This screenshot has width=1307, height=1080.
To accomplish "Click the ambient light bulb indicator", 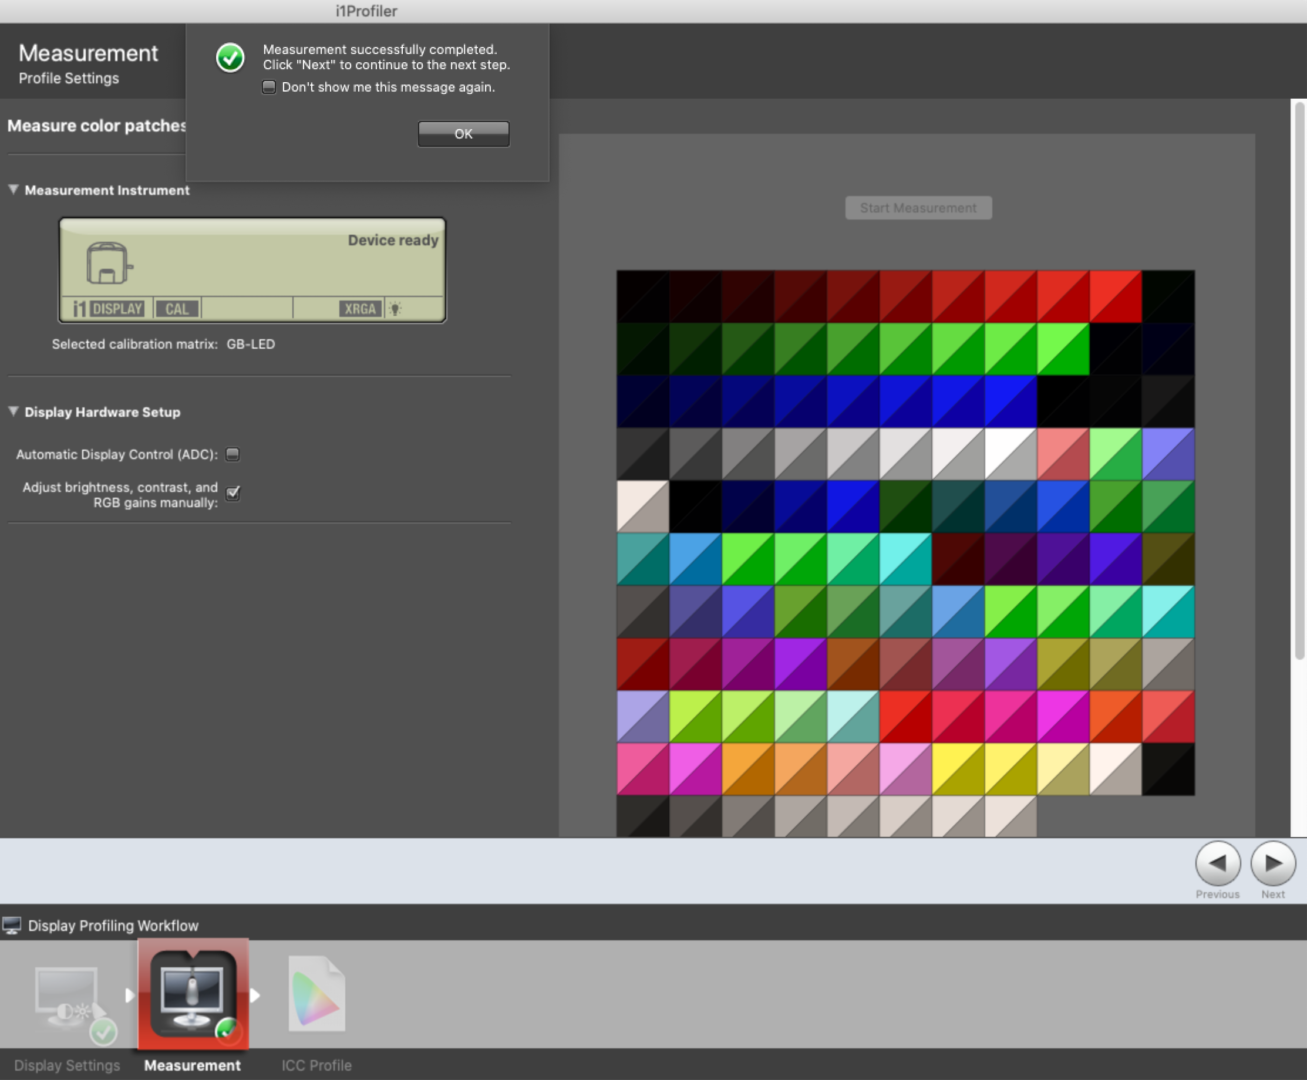I will tap(396, 309).
